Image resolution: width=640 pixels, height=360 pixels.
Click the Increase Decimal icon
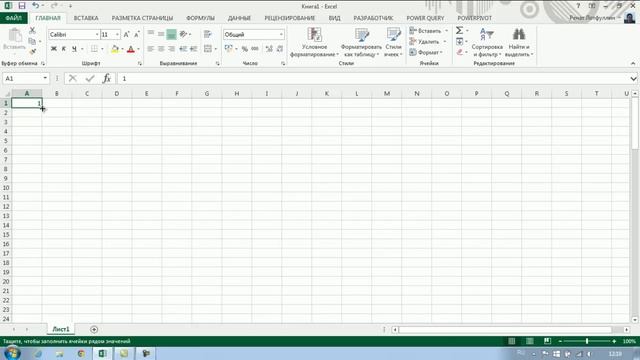pos(269,49)
